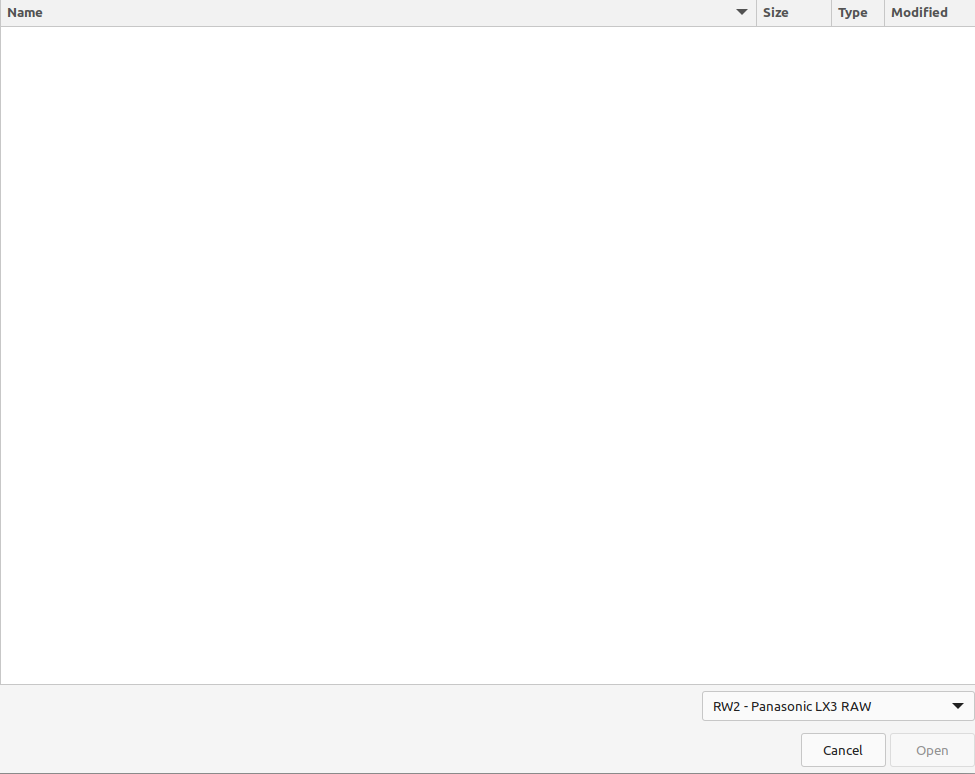Click the sort arrow in the Name header
The height and width of the screenshot is (774, 975).
(741, 12)
